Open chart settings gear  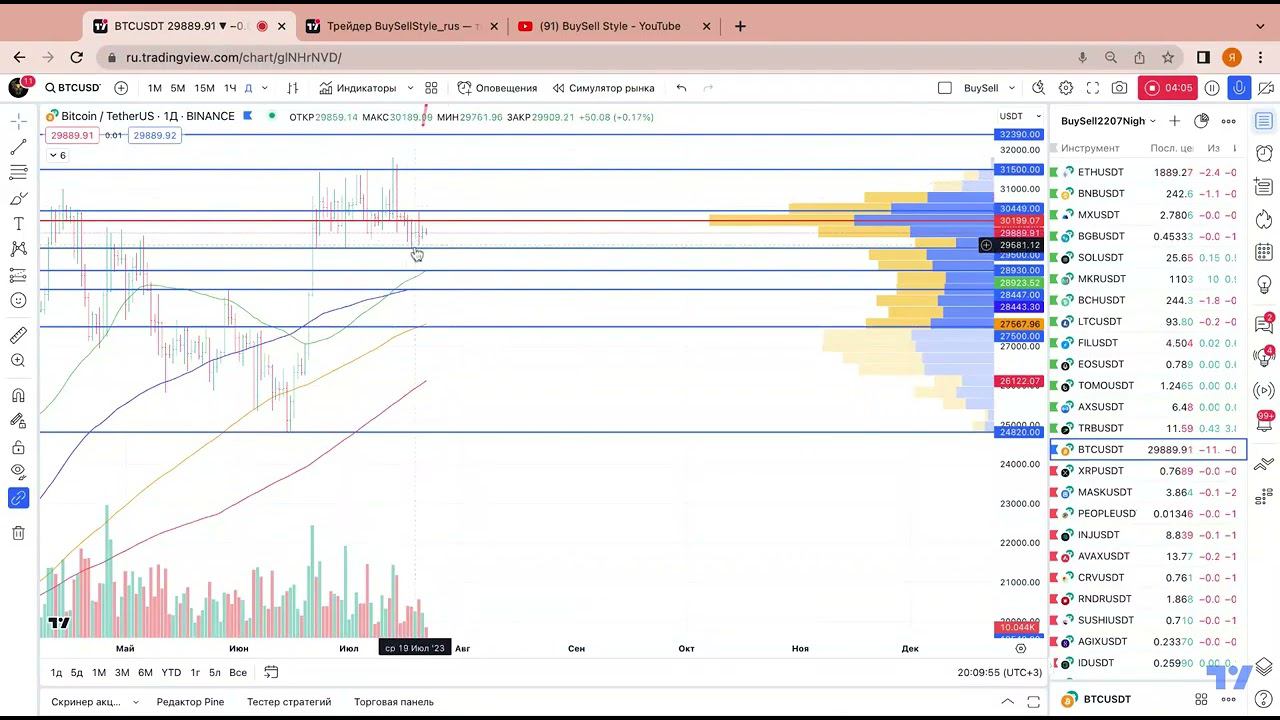[x=1066, y=88]
